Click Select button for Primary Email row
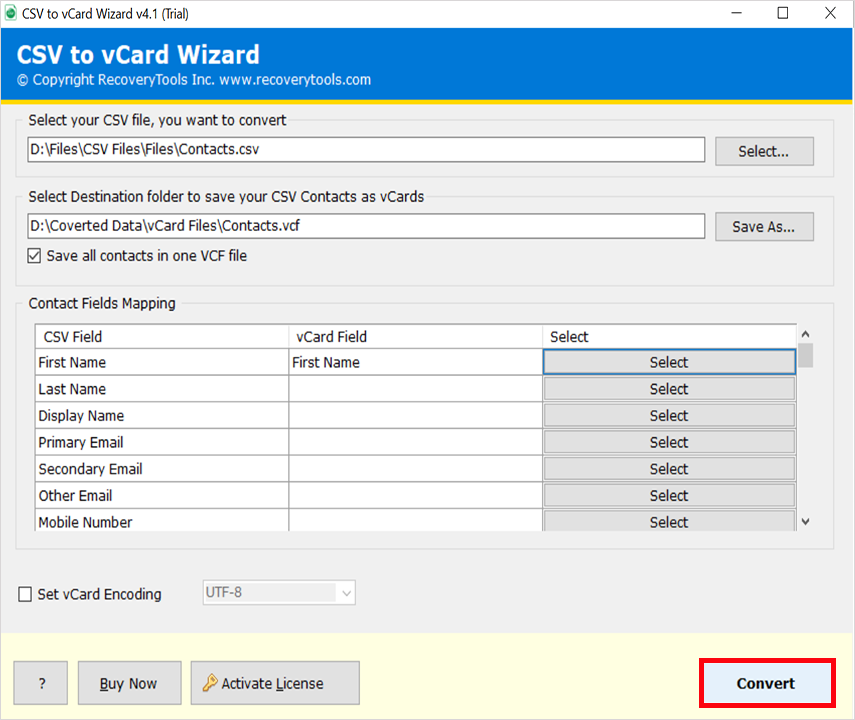 (669, 442)
